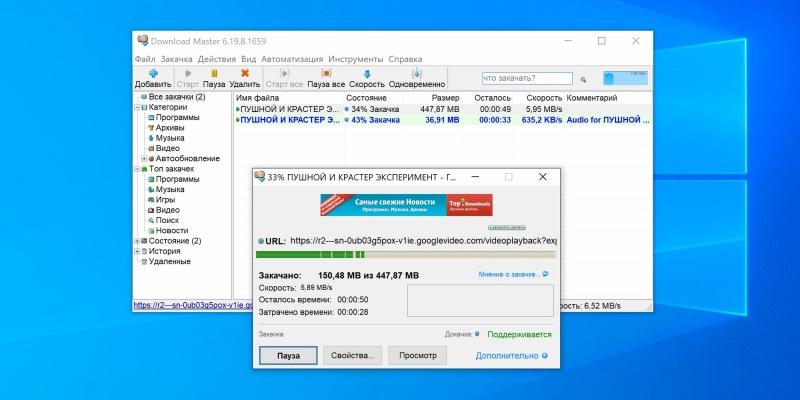The width and height of the screenshot is (800, 400).
Task: Expand the История tree node
Action: tap(137, 251)
